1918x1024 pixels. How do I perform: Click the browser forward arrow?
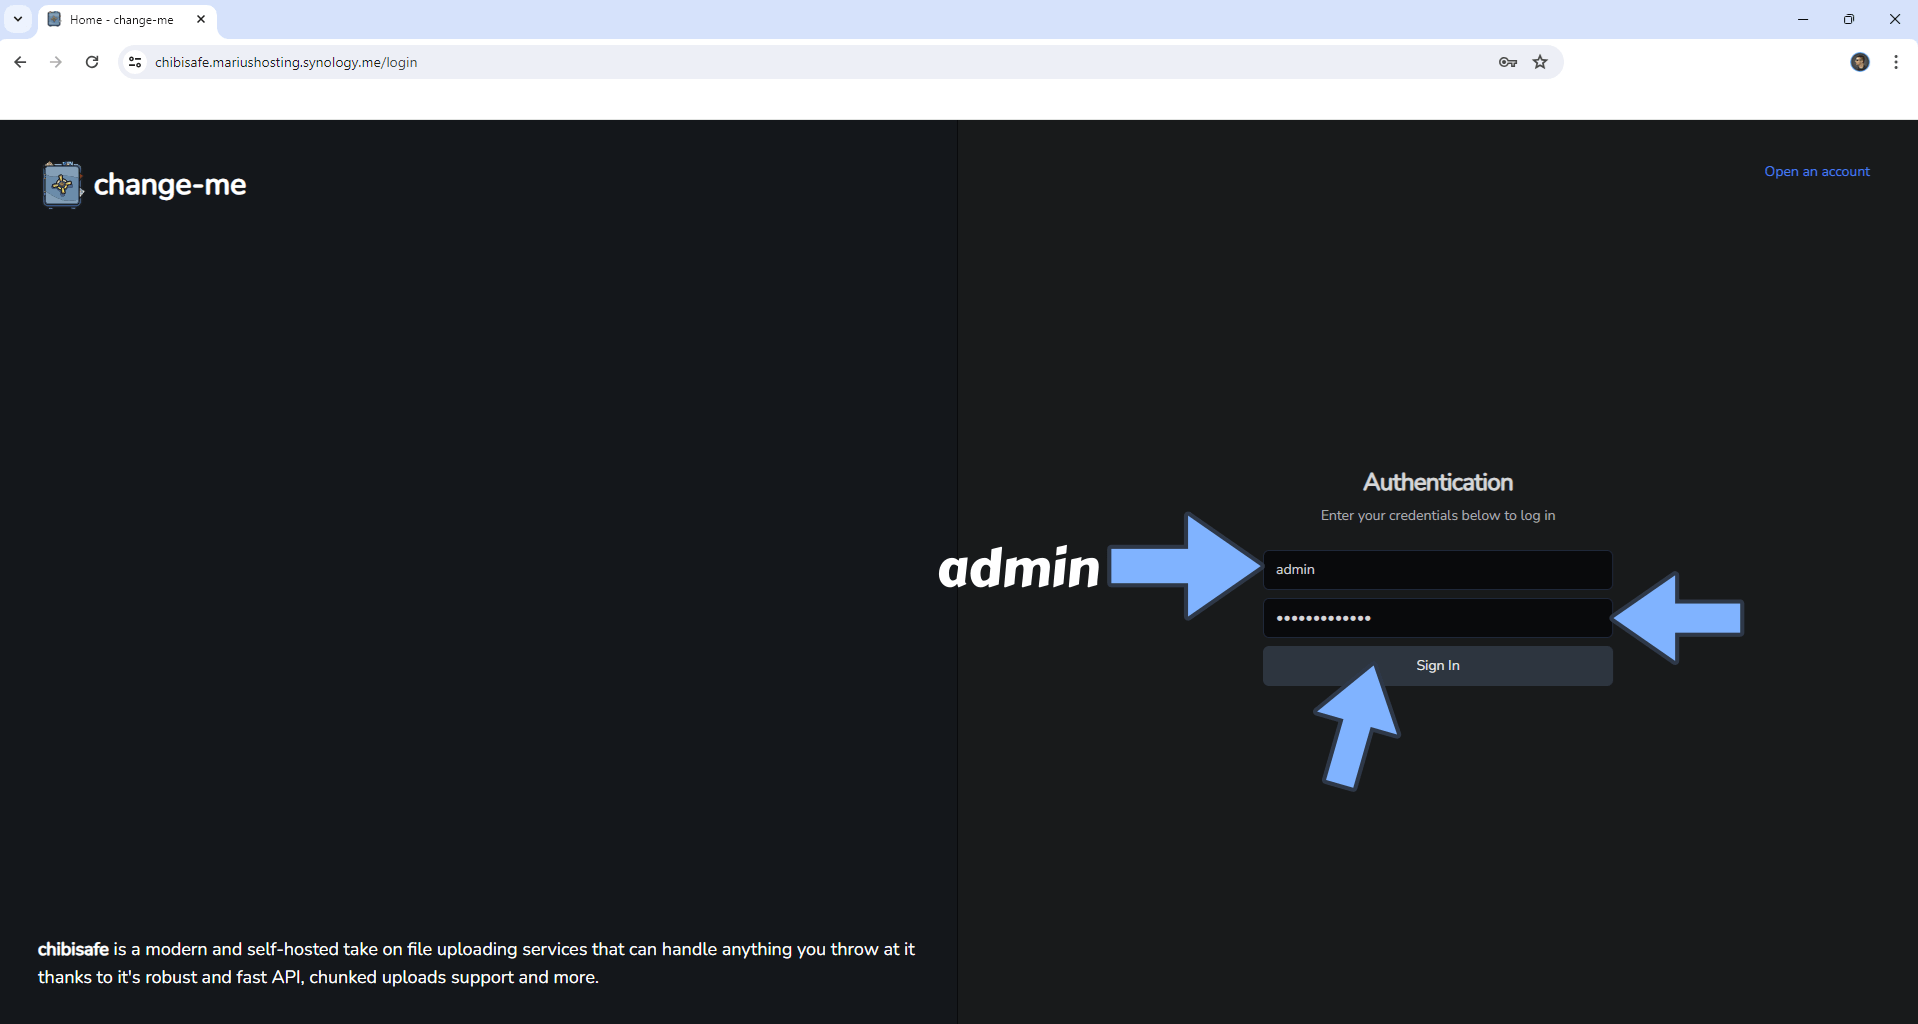click(56, 62)
